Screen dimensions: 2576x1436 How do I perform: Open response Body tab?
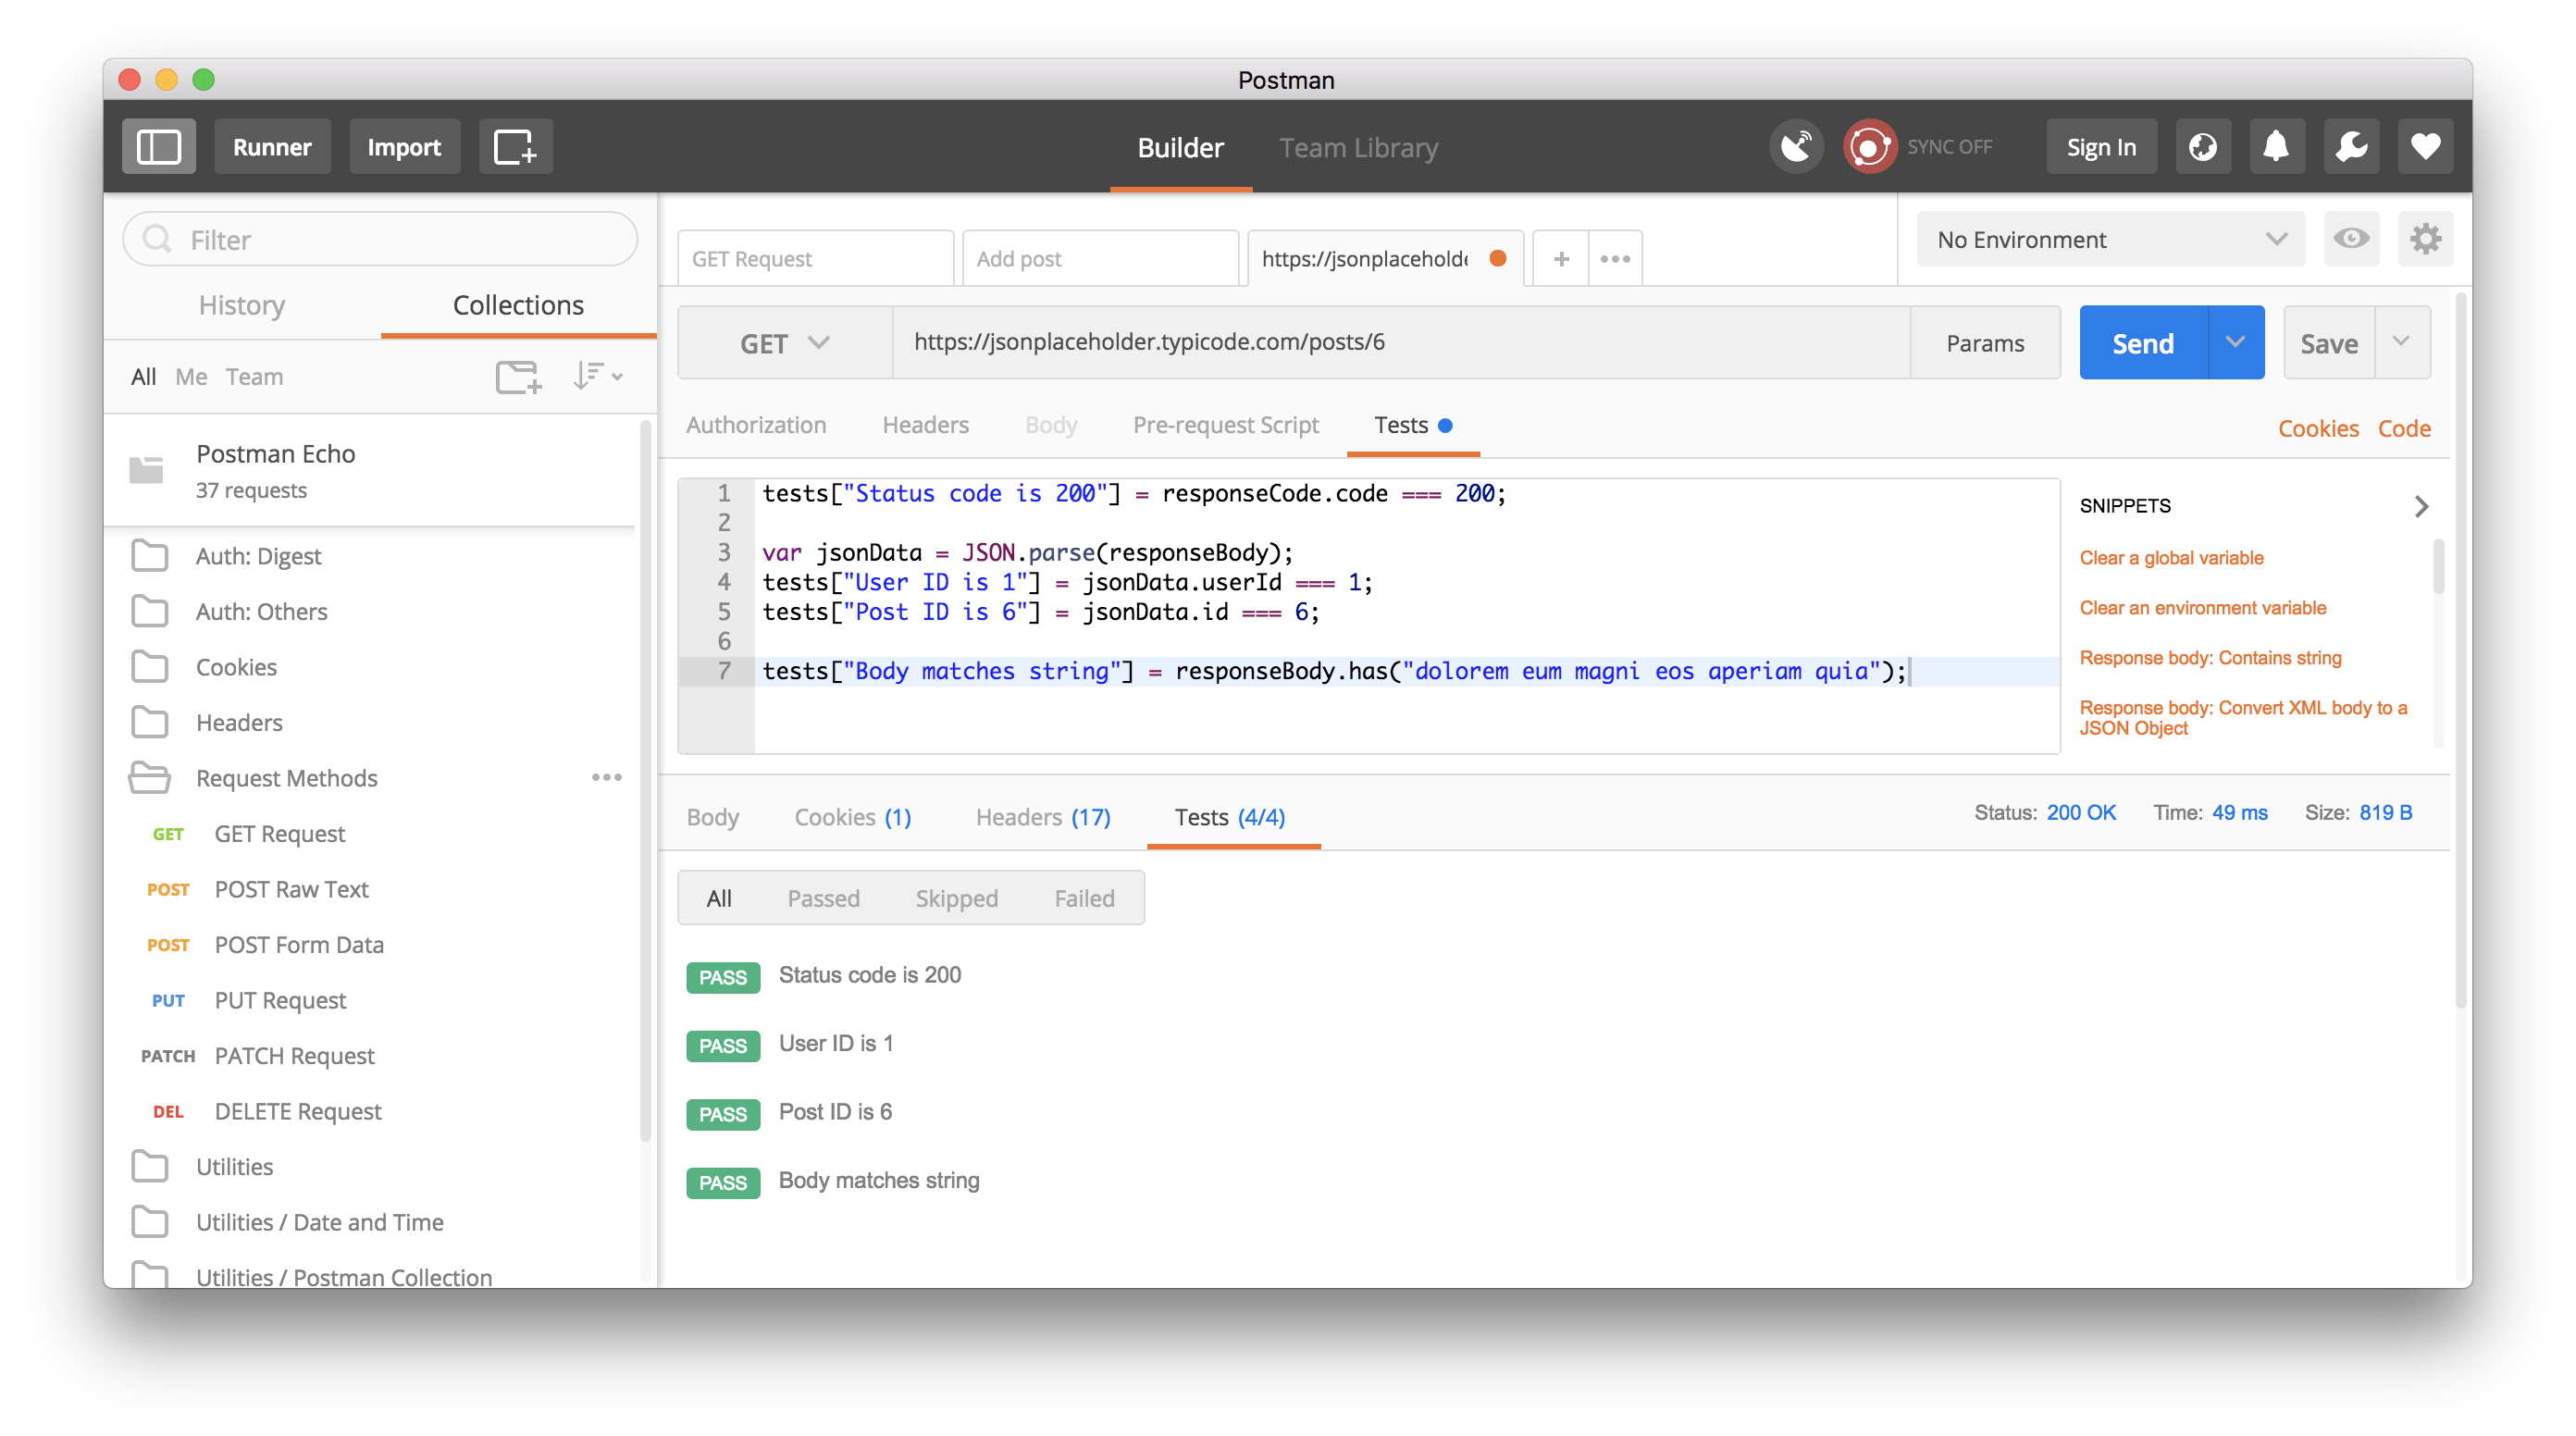click(x=712, y=817)
